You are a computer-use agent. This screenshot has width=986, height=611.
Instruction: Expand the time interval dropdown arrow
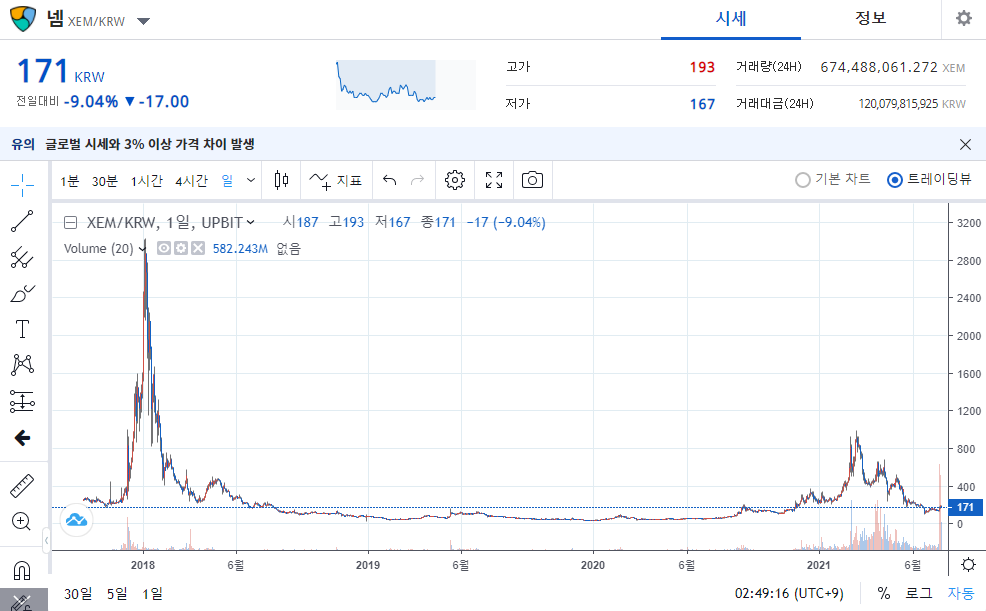point(250,180)
